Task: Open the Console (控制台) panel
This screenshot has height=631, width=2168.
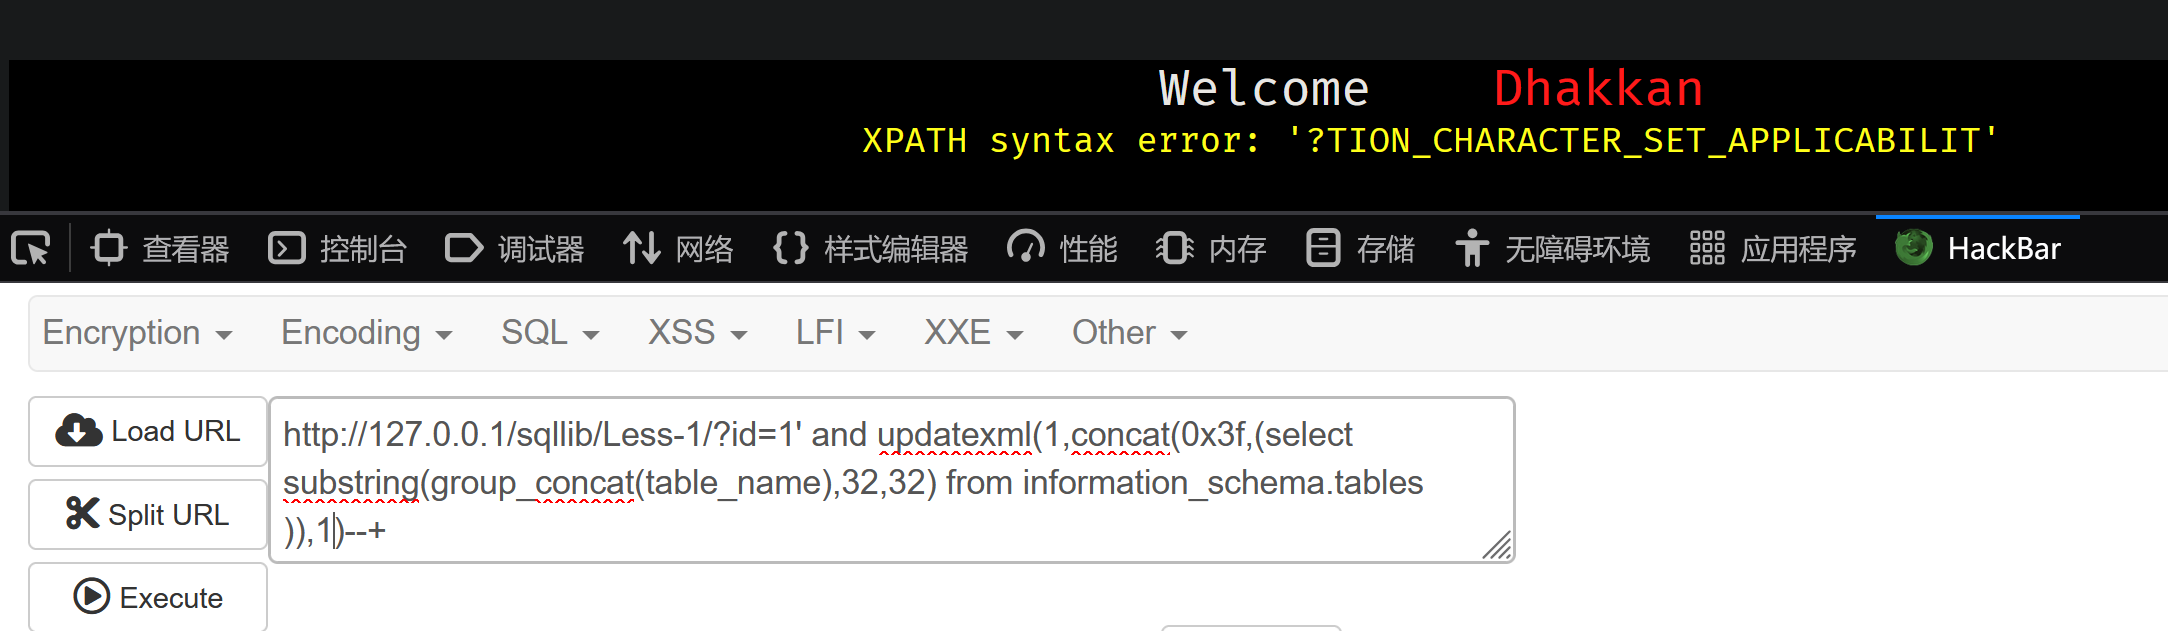Action: [337, 248]
